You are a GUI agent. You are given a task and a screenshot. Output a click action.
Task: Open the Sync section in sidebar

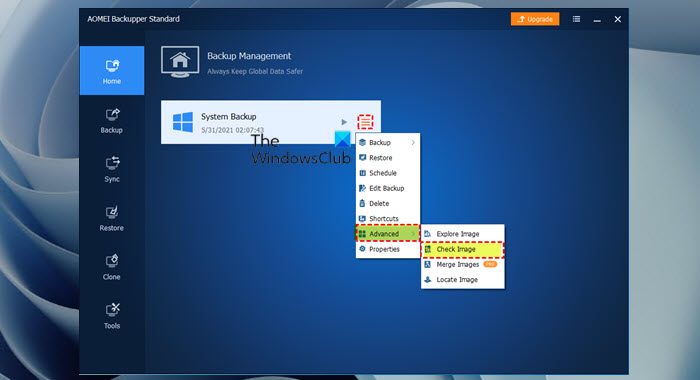tap(112, 169)
